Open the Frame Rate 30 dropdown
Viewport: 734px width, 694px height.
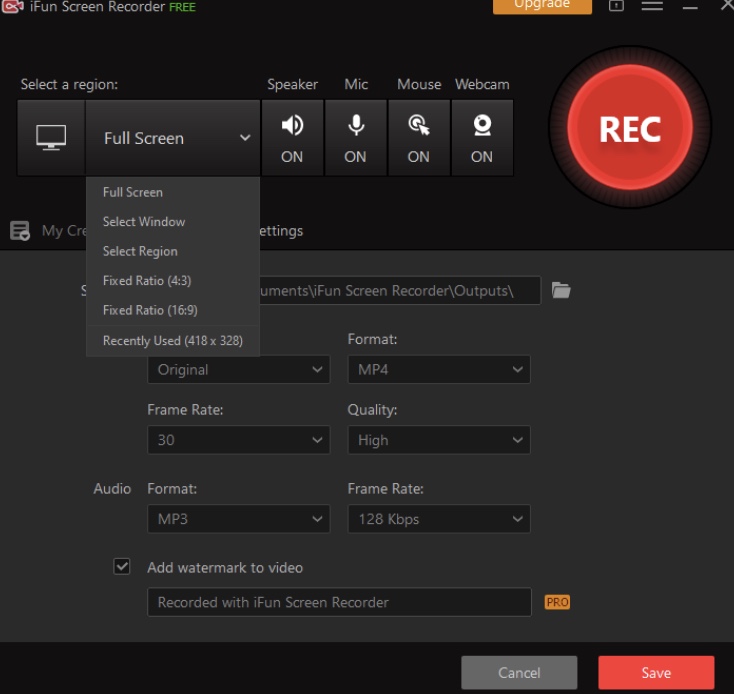click(x=238, y=440)
